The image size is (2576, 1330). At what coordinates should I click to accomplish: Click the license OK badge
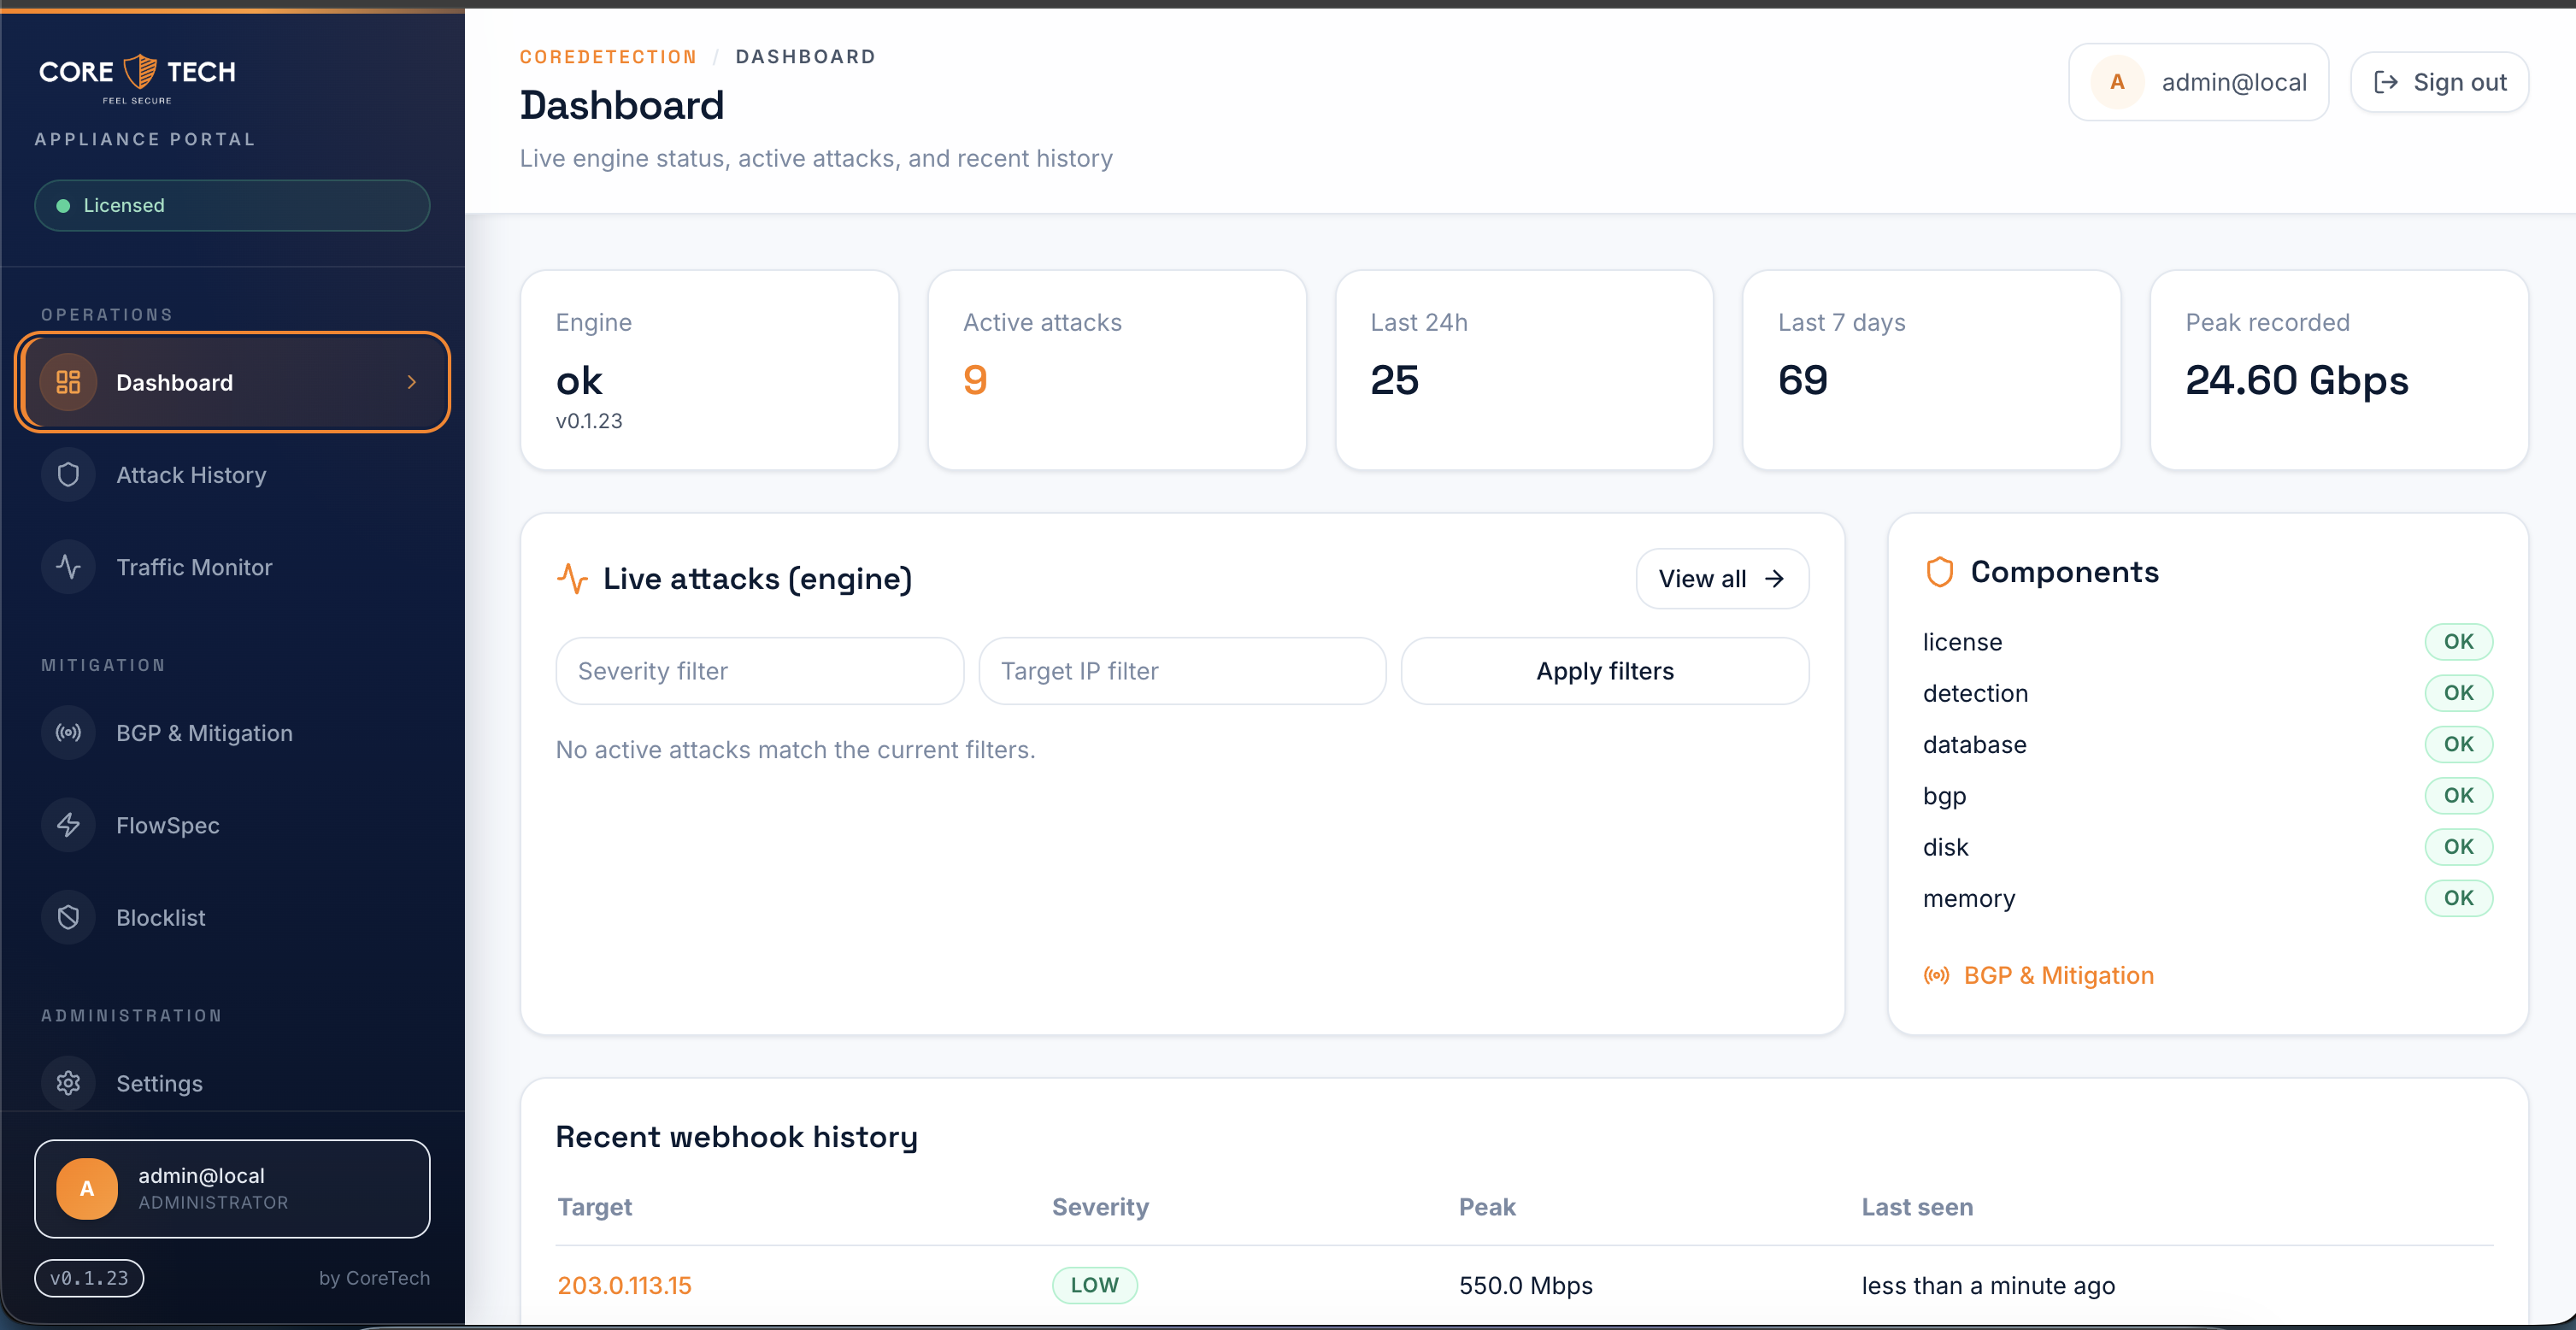coord(2458,642)
